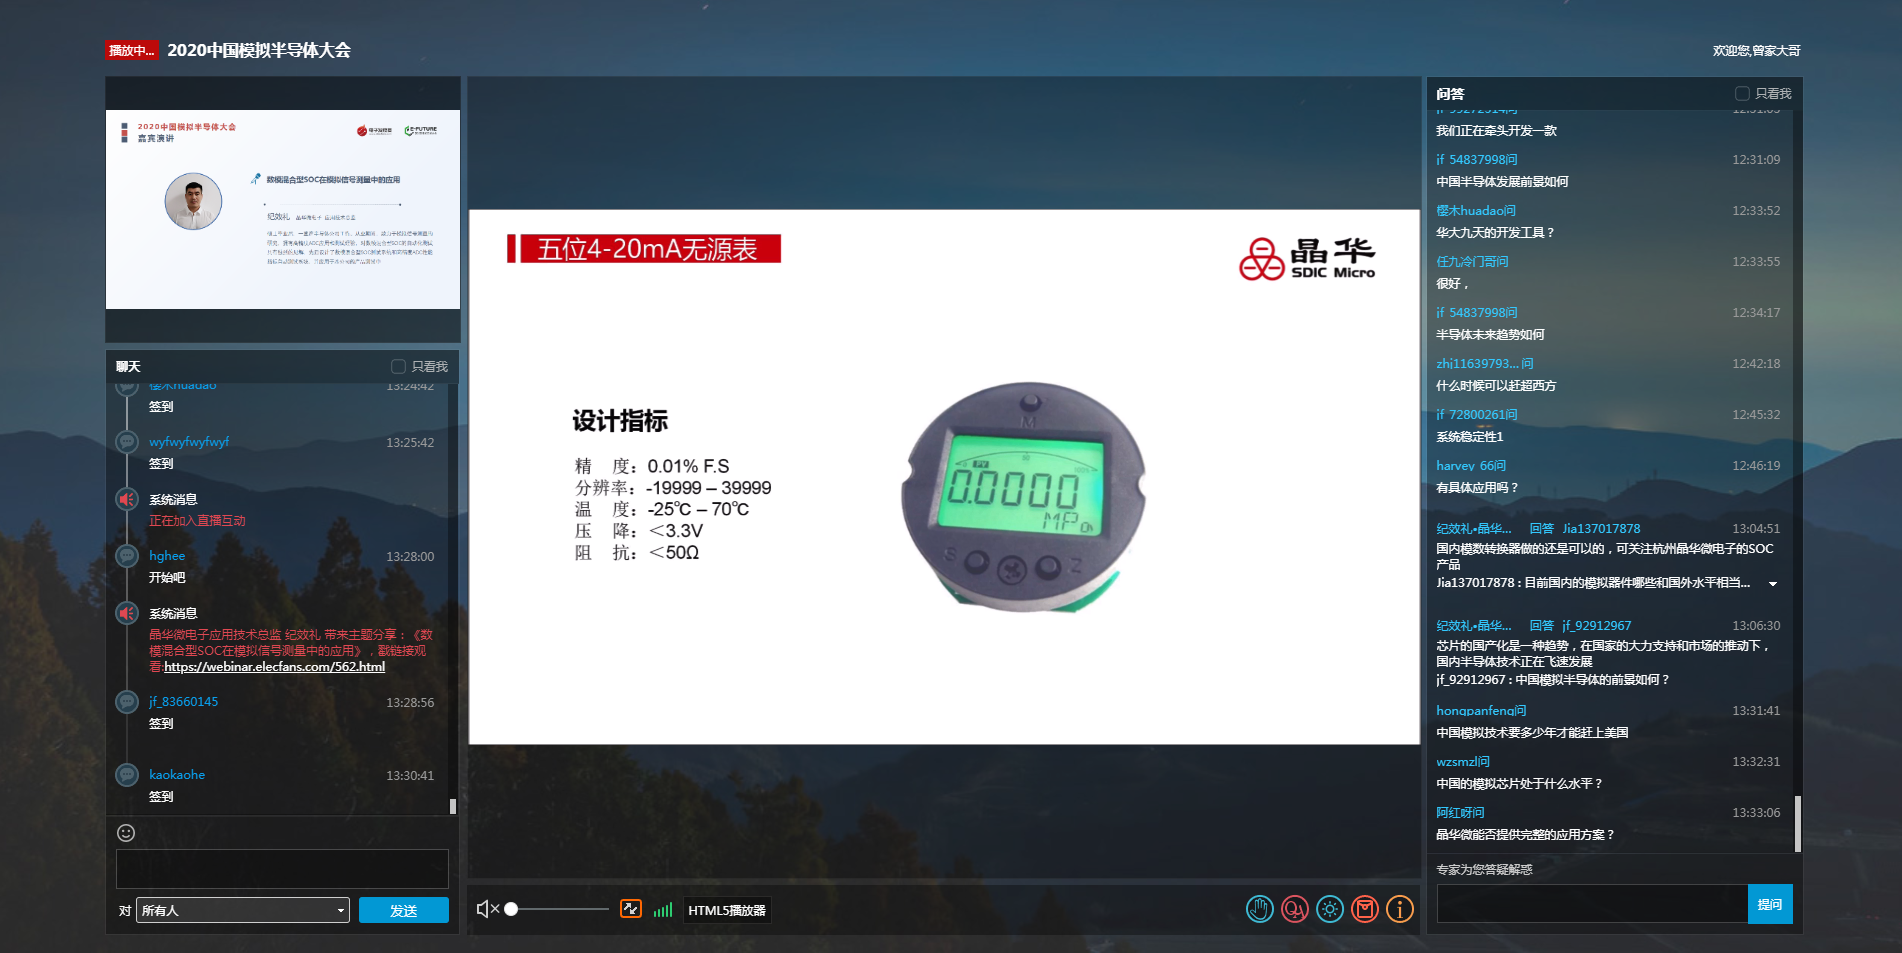Click asker 樱木huadao问 in Q&A
The image size is (1902, 953).
point(1476,211)
